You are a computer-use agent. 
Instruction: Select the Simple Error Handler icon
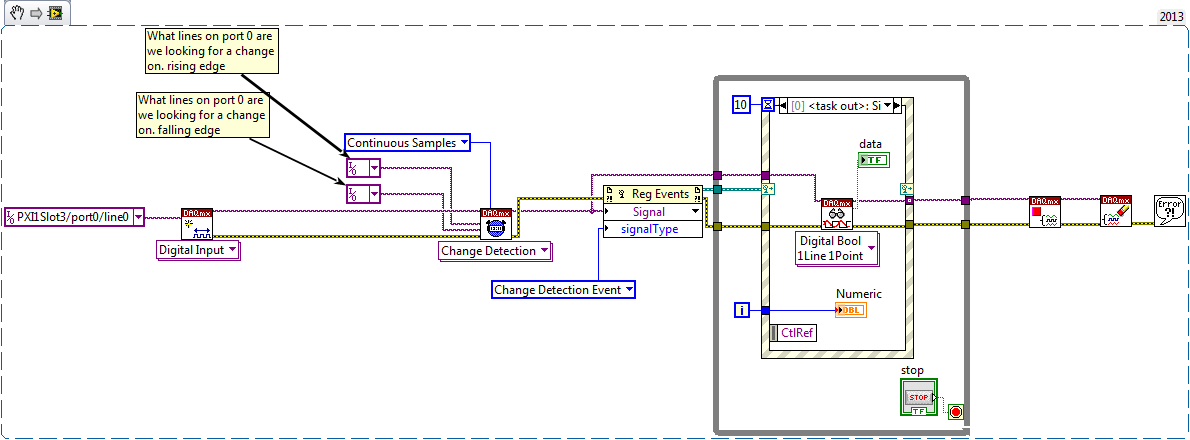(1170, 211)
